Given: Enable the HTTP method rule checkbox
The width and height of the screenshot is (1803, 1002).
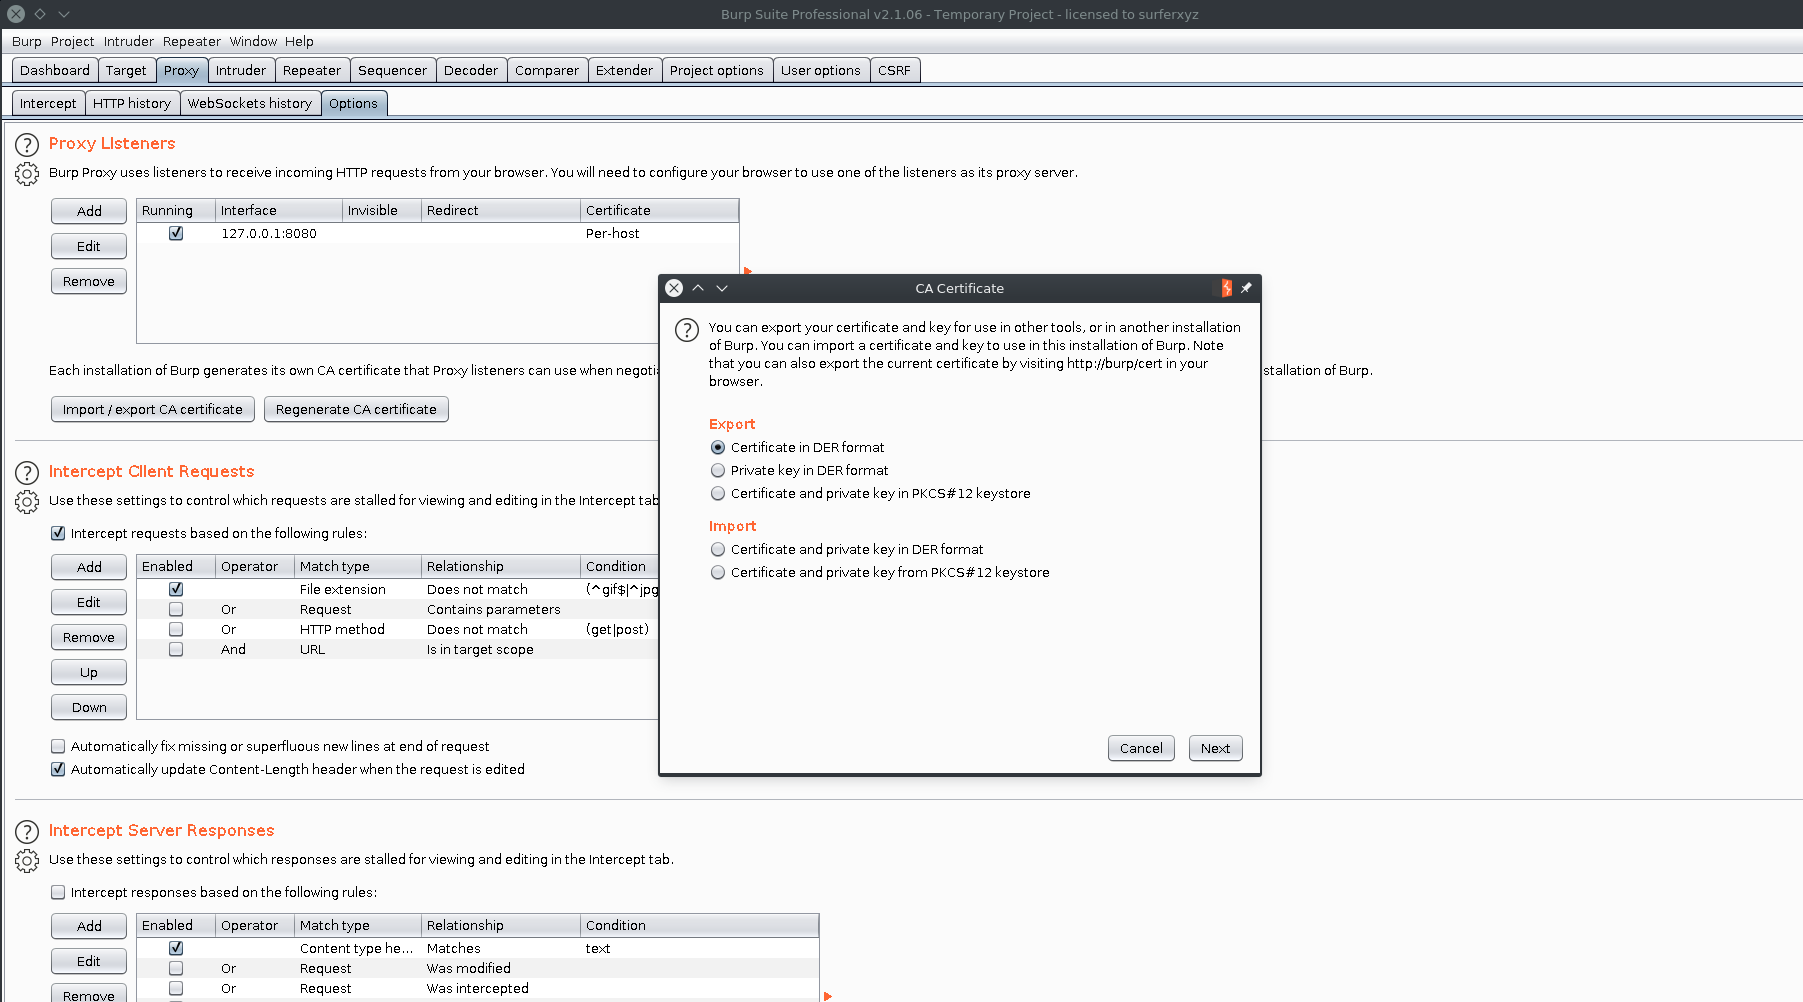Looking at the screenshot, I should point(176,629).
